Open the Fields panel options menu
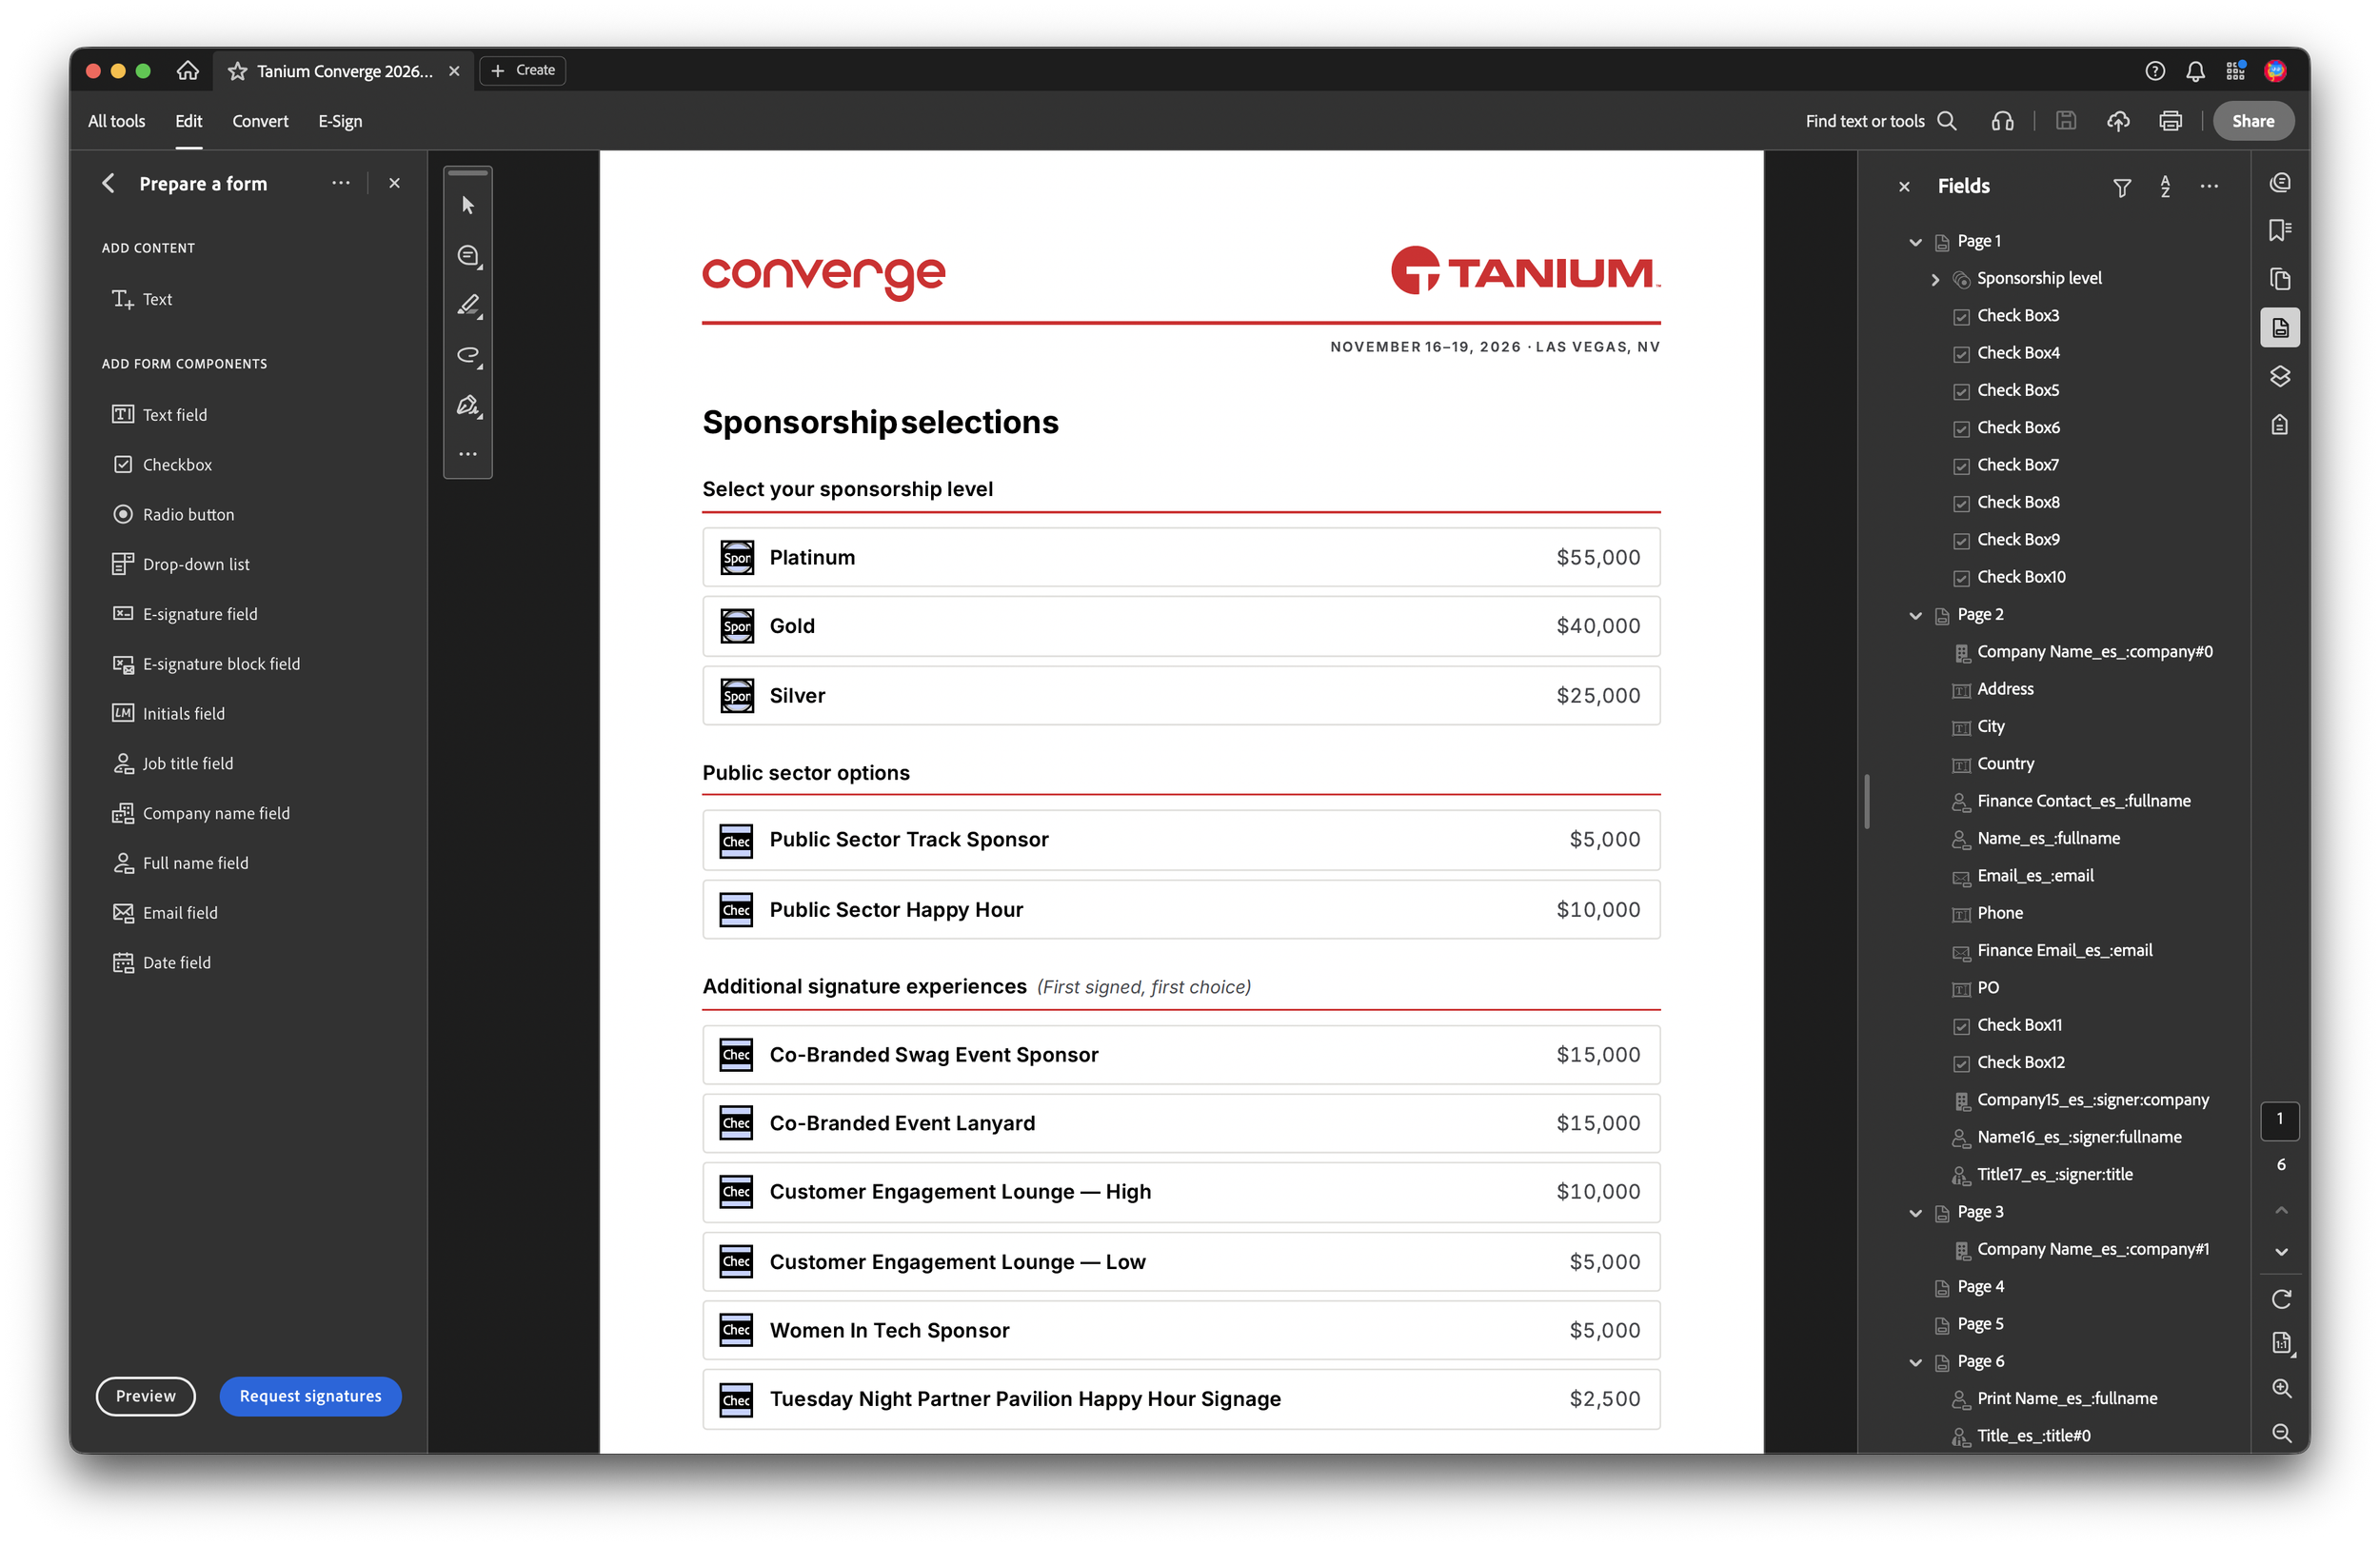2380x1546 pixels. pos(2209,187)
